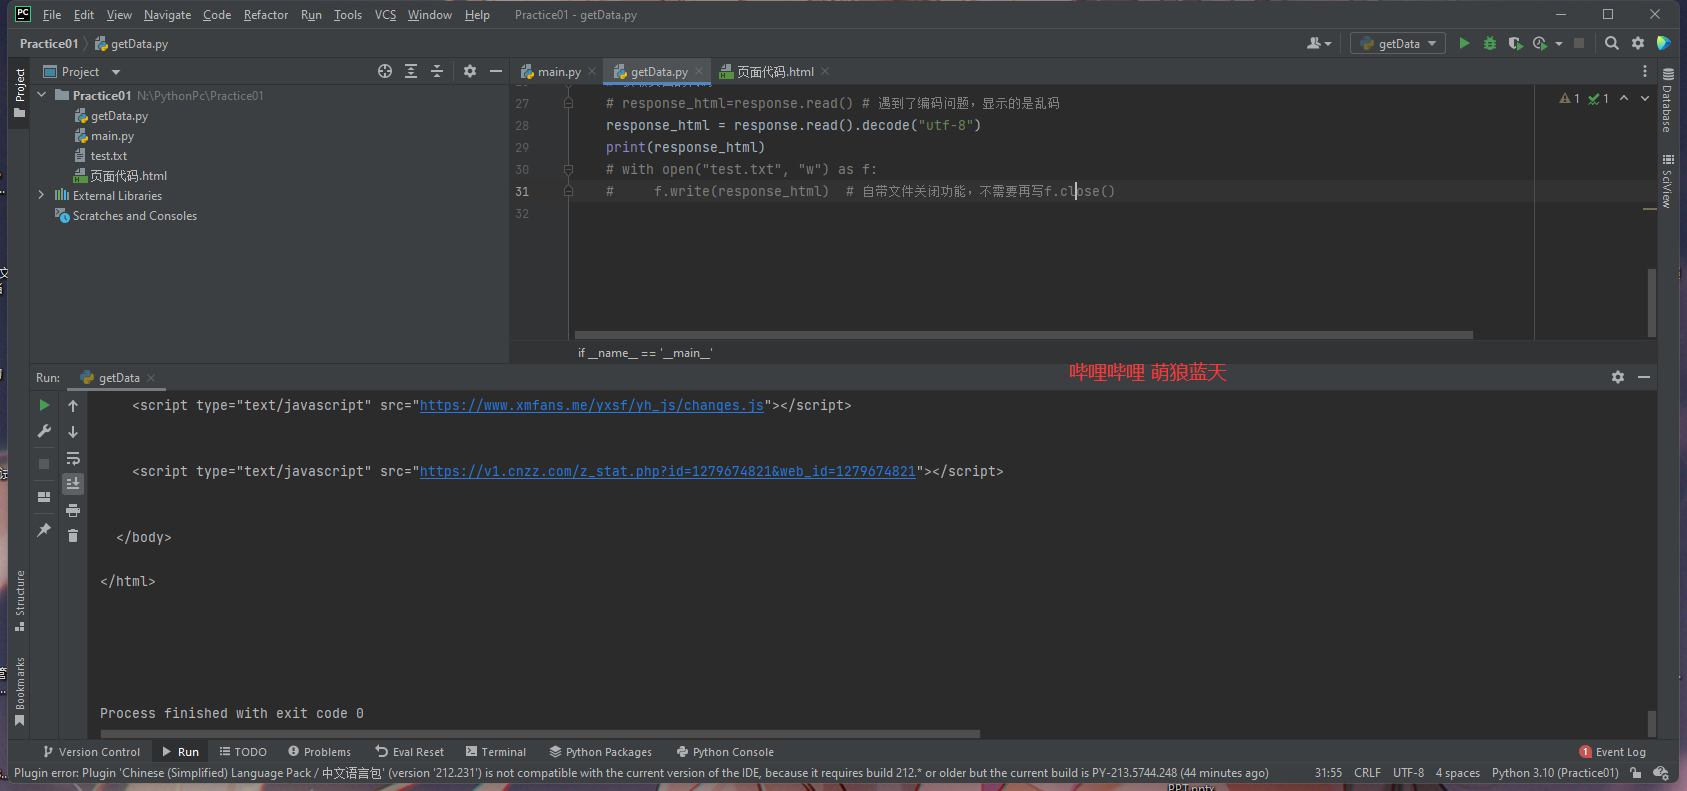Click the user account icon

coord(1319,43)
